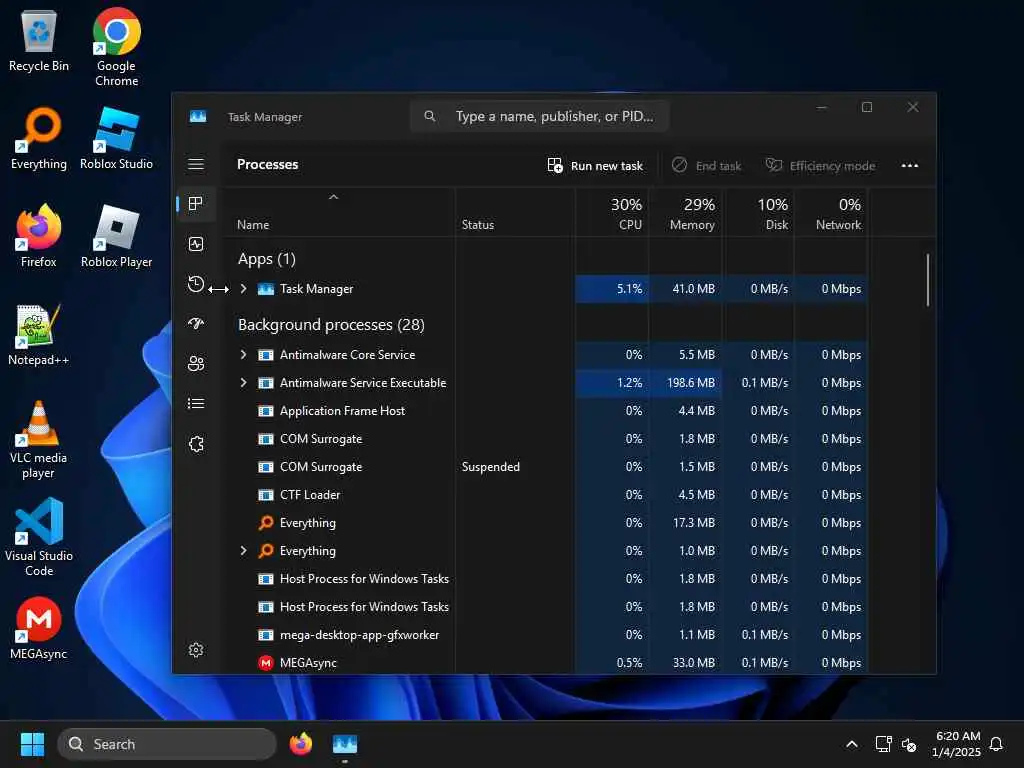Open the Startup apps page in sidebar
Image resolution: width=1024 pixels, height=768 pixels.
pos(196,323)
